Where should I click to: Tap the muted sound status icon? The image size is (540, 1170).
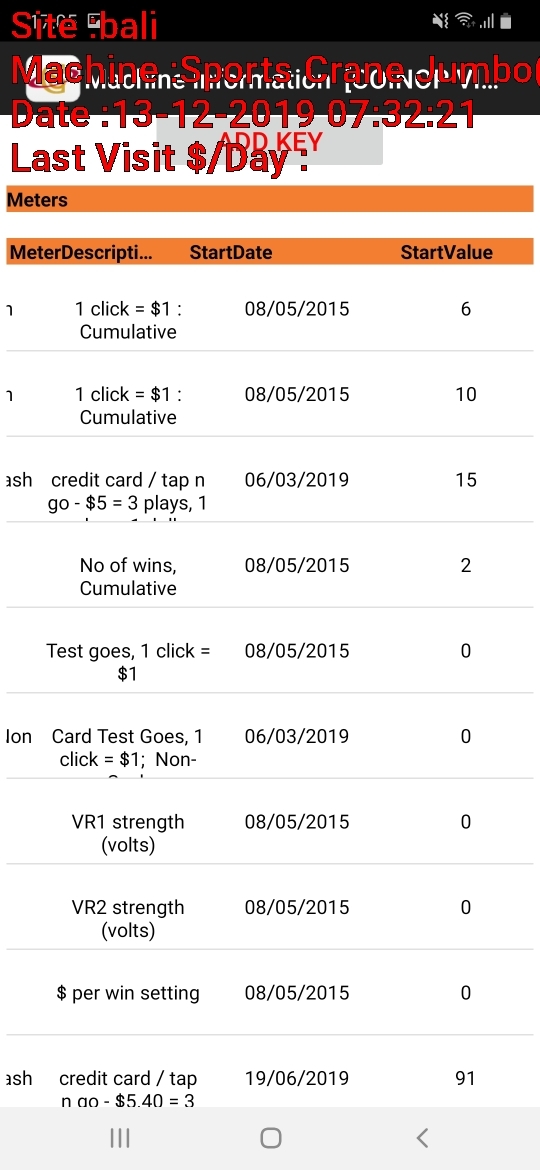[441, 21]
